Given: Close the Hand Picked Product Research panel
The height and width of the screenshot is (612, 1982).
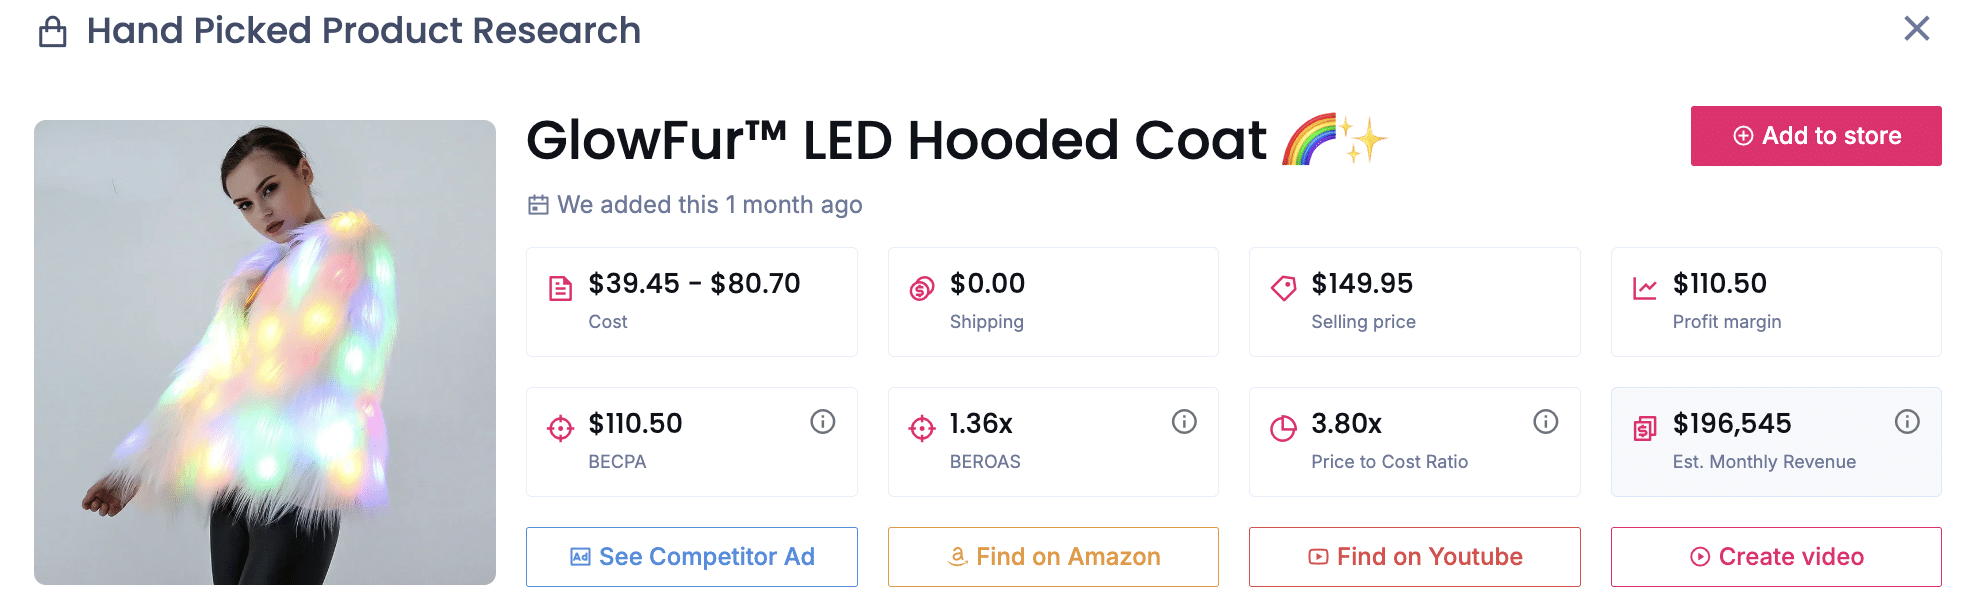Looking at the screenshot, I should pos(1918,29).
